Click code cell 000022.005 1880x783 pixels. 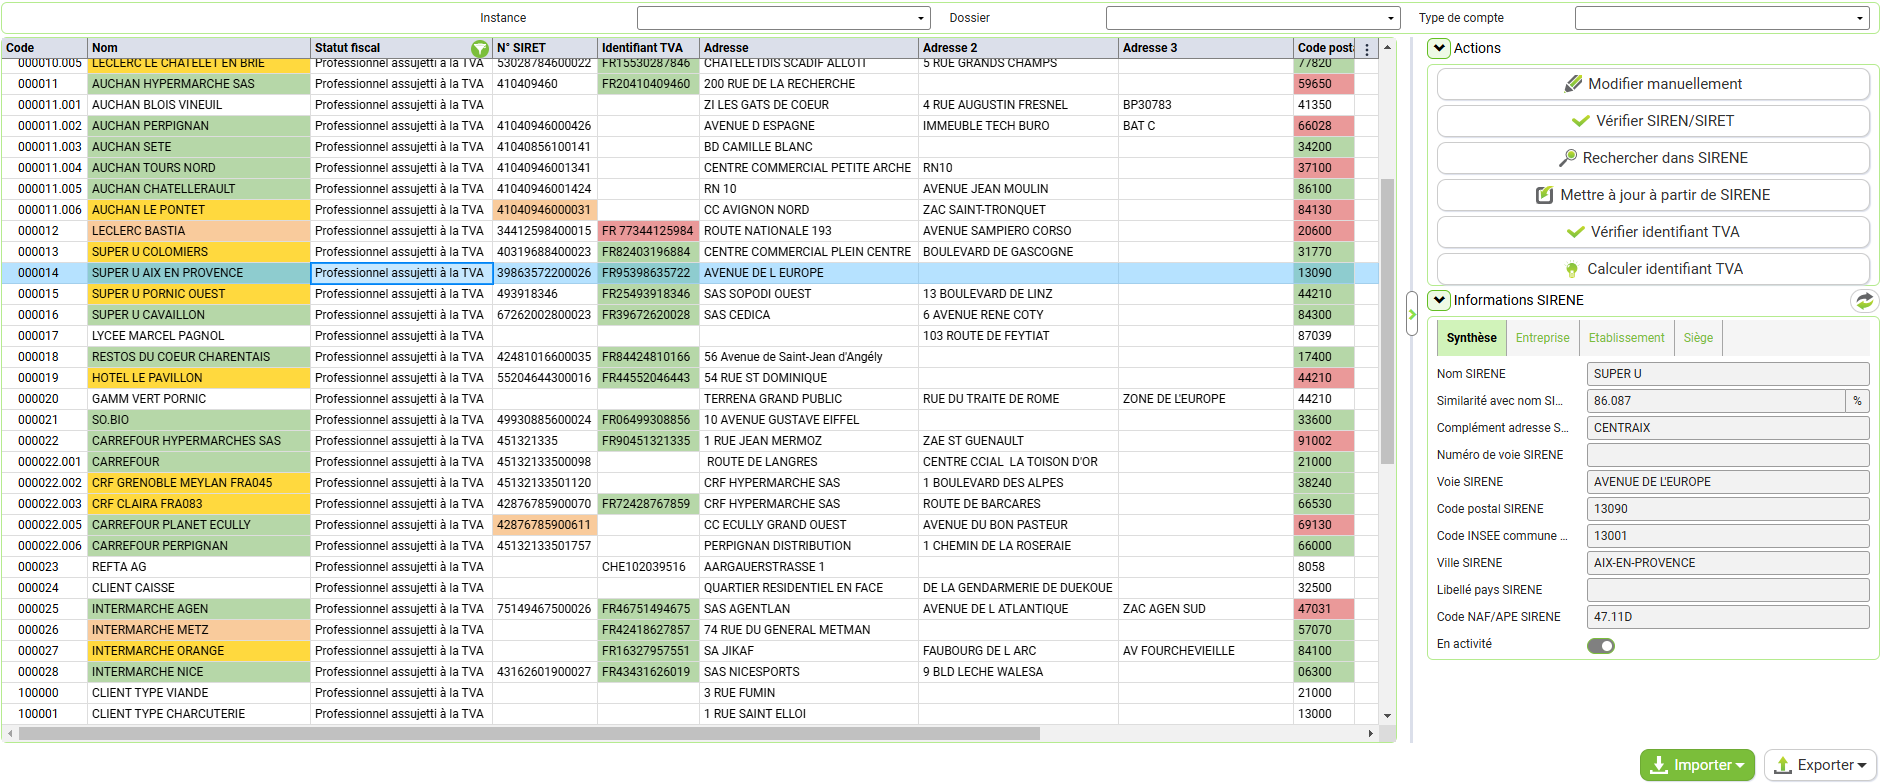[x=44, y=525]
